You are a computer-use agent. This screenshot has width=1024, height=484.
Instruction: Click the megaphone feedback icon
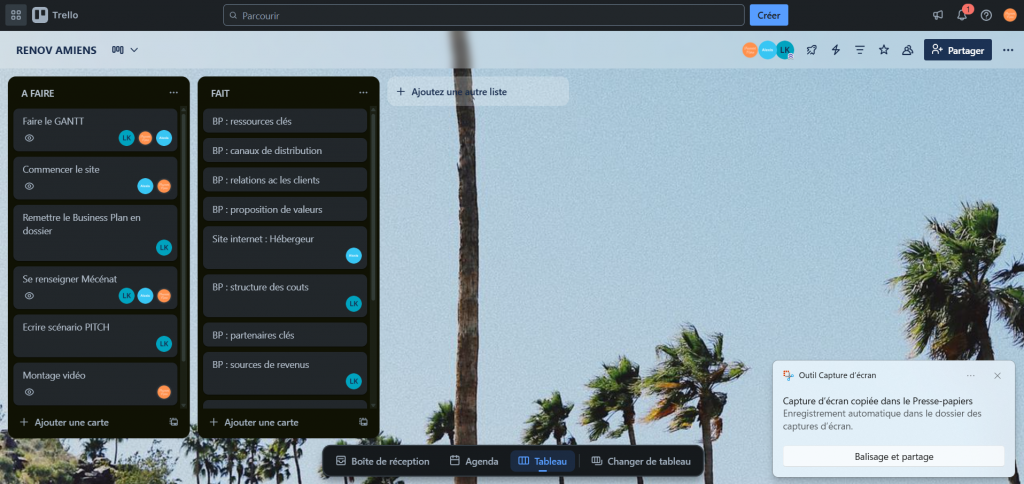938,15
